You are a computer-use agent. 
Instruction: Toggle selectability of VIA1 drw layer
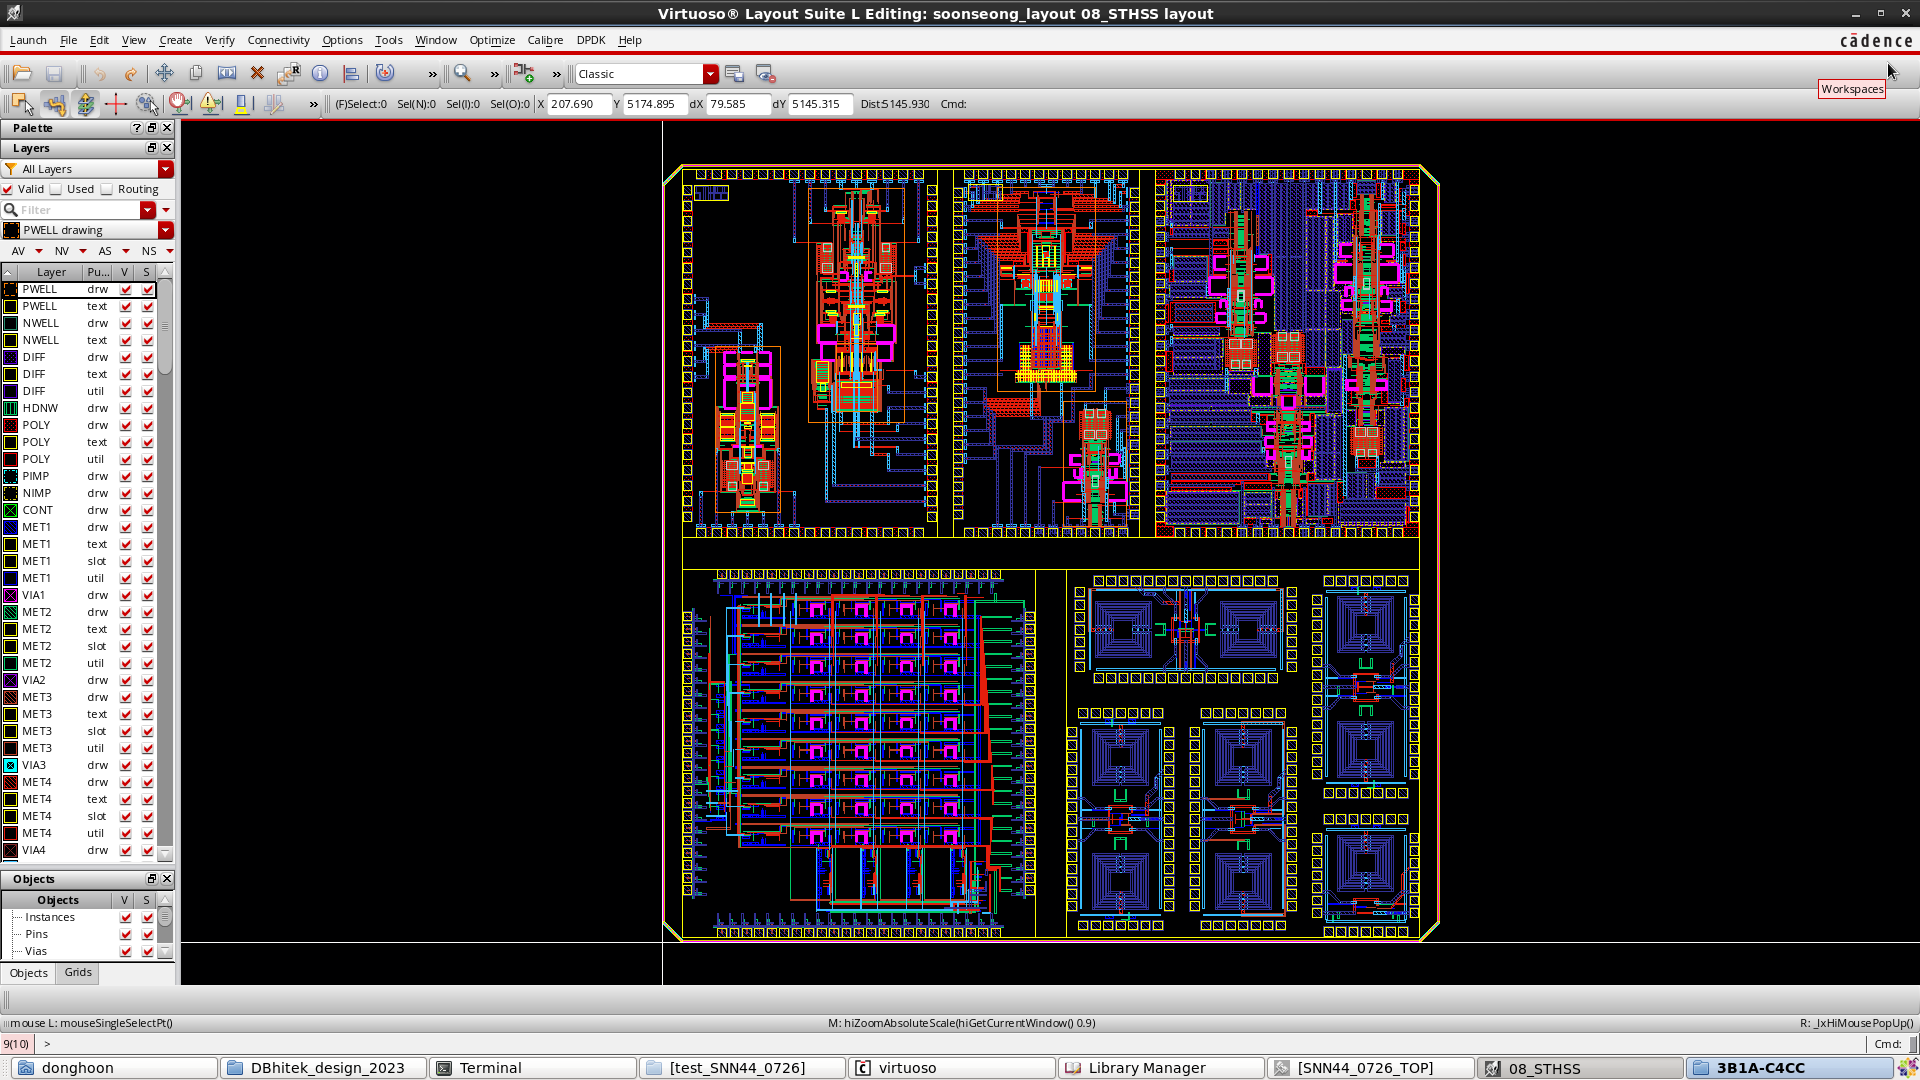click(148, 596)
